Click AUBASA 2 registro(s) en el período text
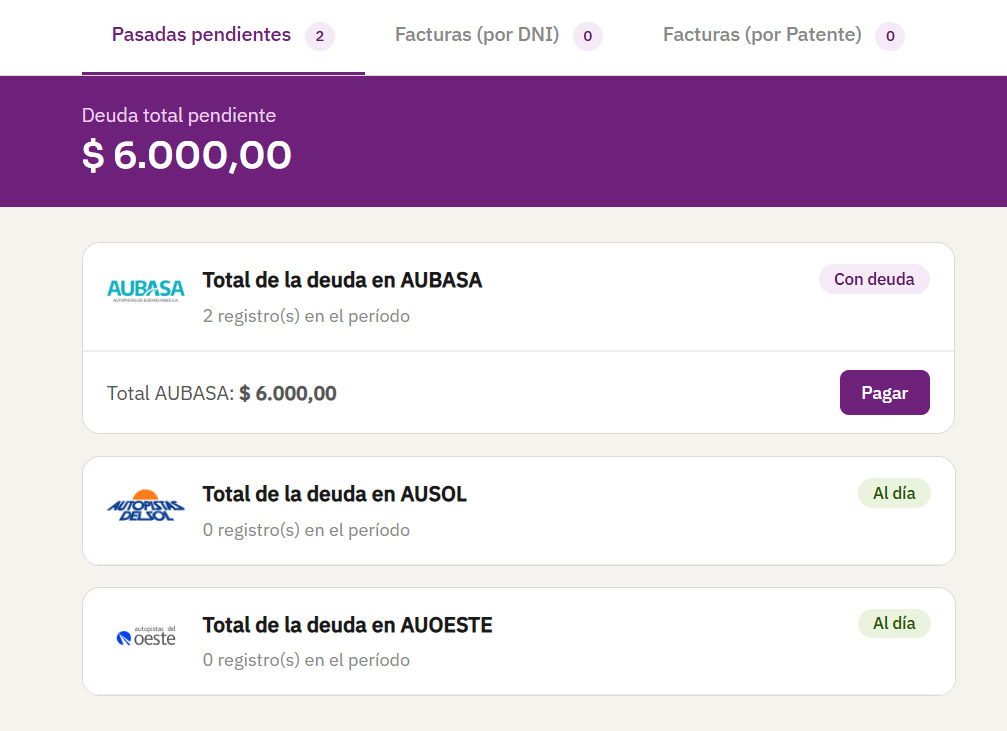Viewport: 1007px width, 731px height. 306,316
